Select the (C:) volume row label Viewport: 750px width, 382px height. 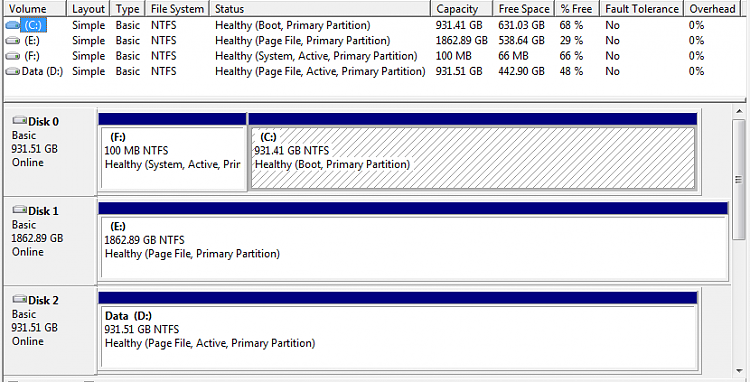(33, 25)
